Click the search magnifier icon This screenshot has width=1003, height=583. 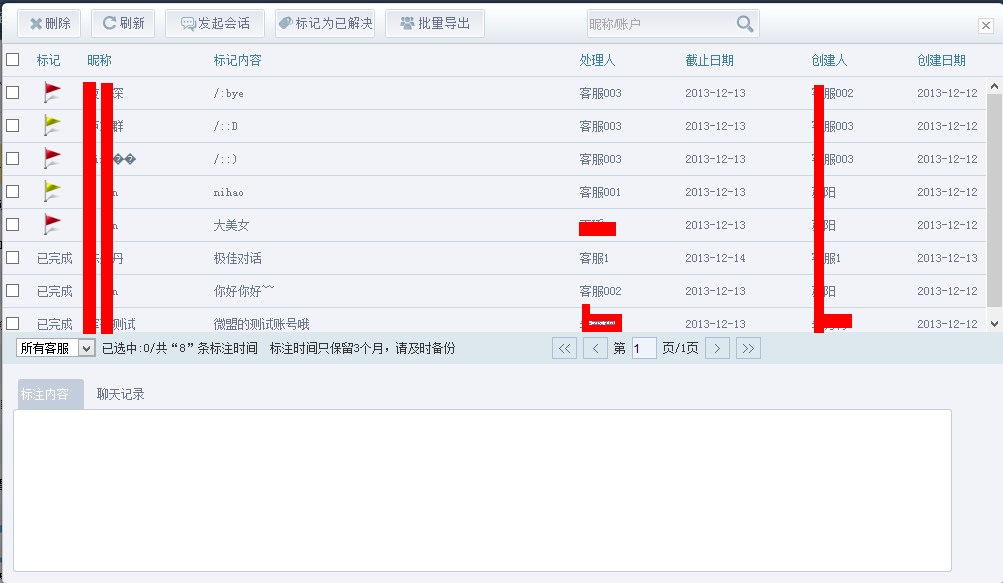[745, 24]
